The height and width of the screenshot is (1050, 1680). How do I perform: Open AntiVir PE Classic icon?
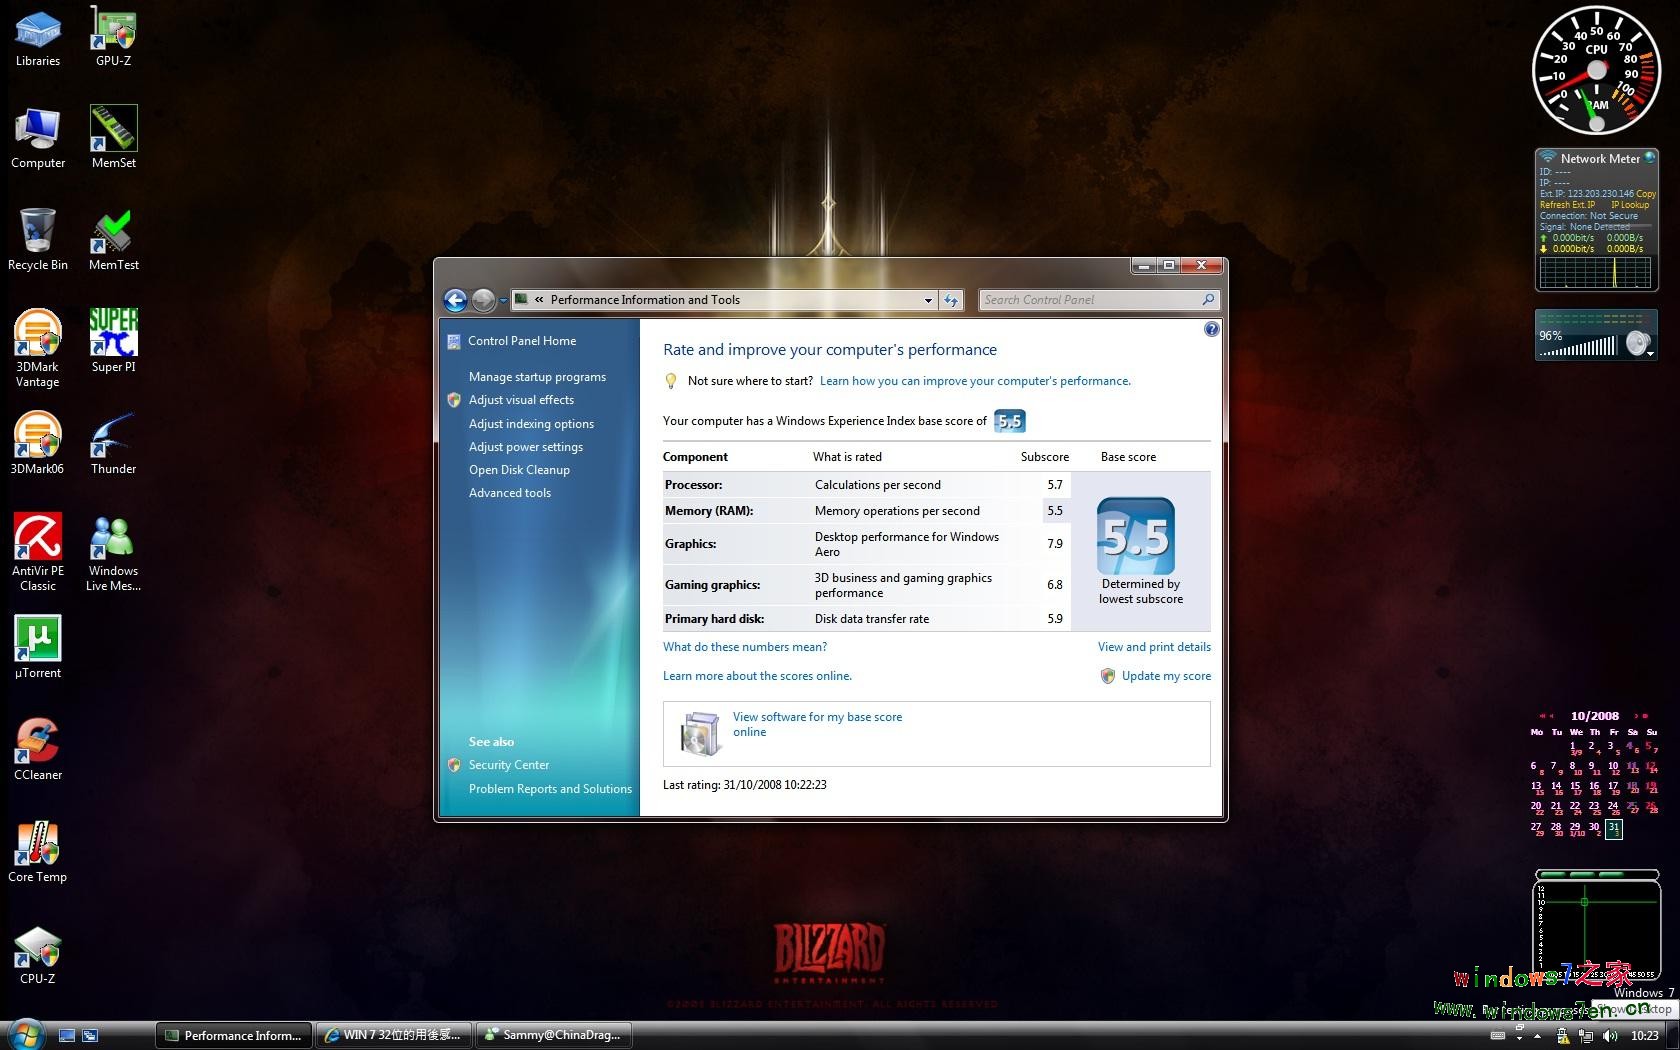pyautogui.click(x=38, y=552)
